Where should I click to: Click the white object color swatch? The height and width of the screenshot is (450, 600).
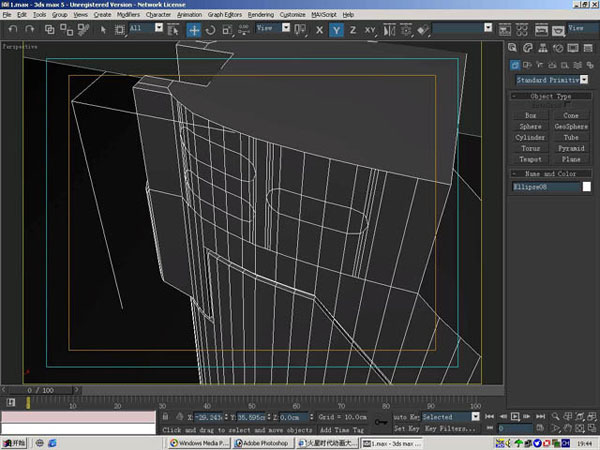(587, 187)
